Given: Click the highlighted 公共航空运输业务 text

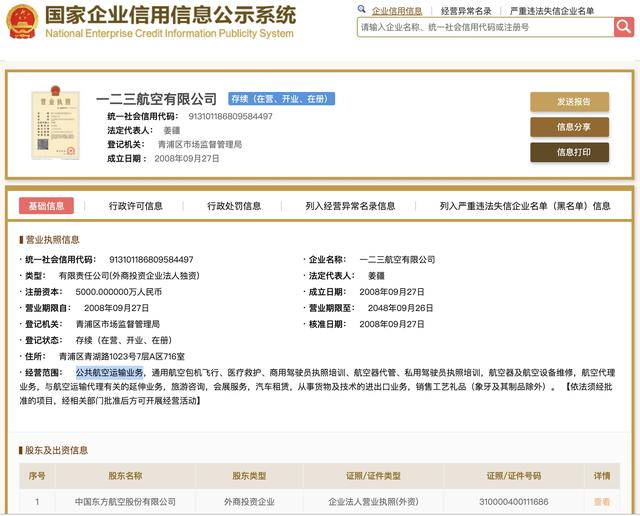Looking at the screenshot, I should [110, 372].
